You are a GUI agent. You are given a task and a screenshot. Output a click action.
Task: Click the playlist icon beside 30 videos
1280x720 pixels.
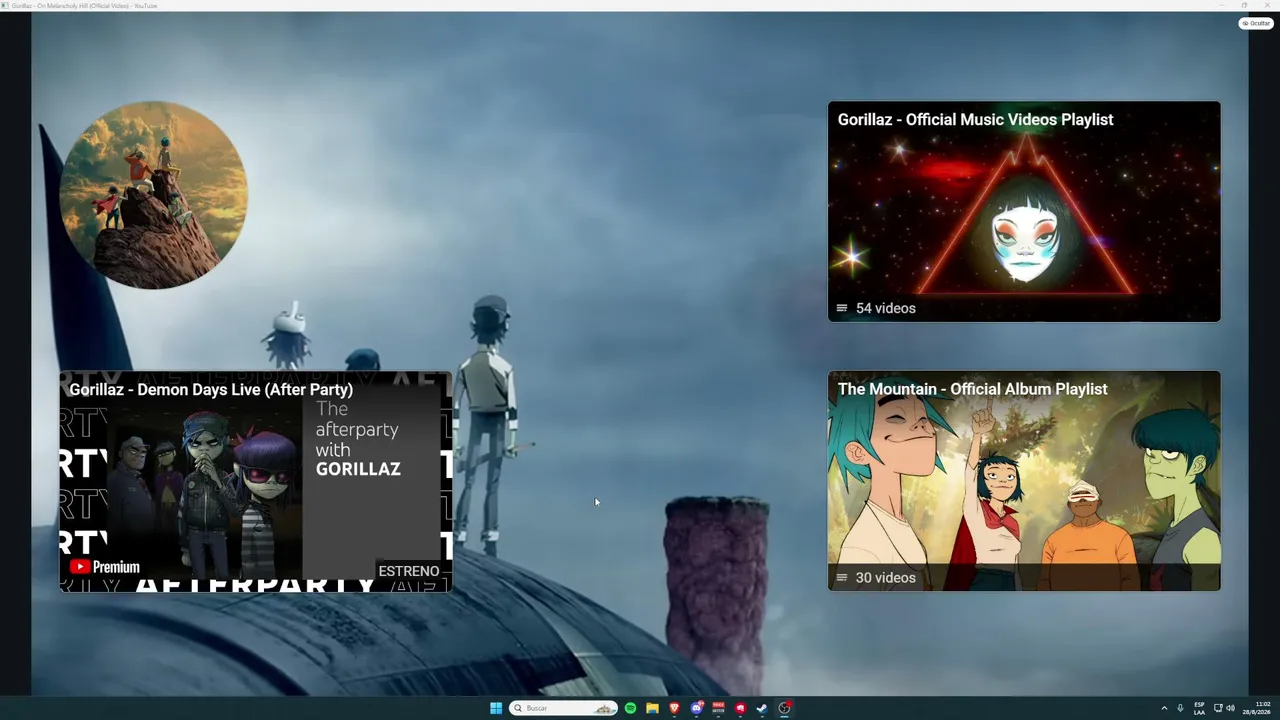pos(842,577)
